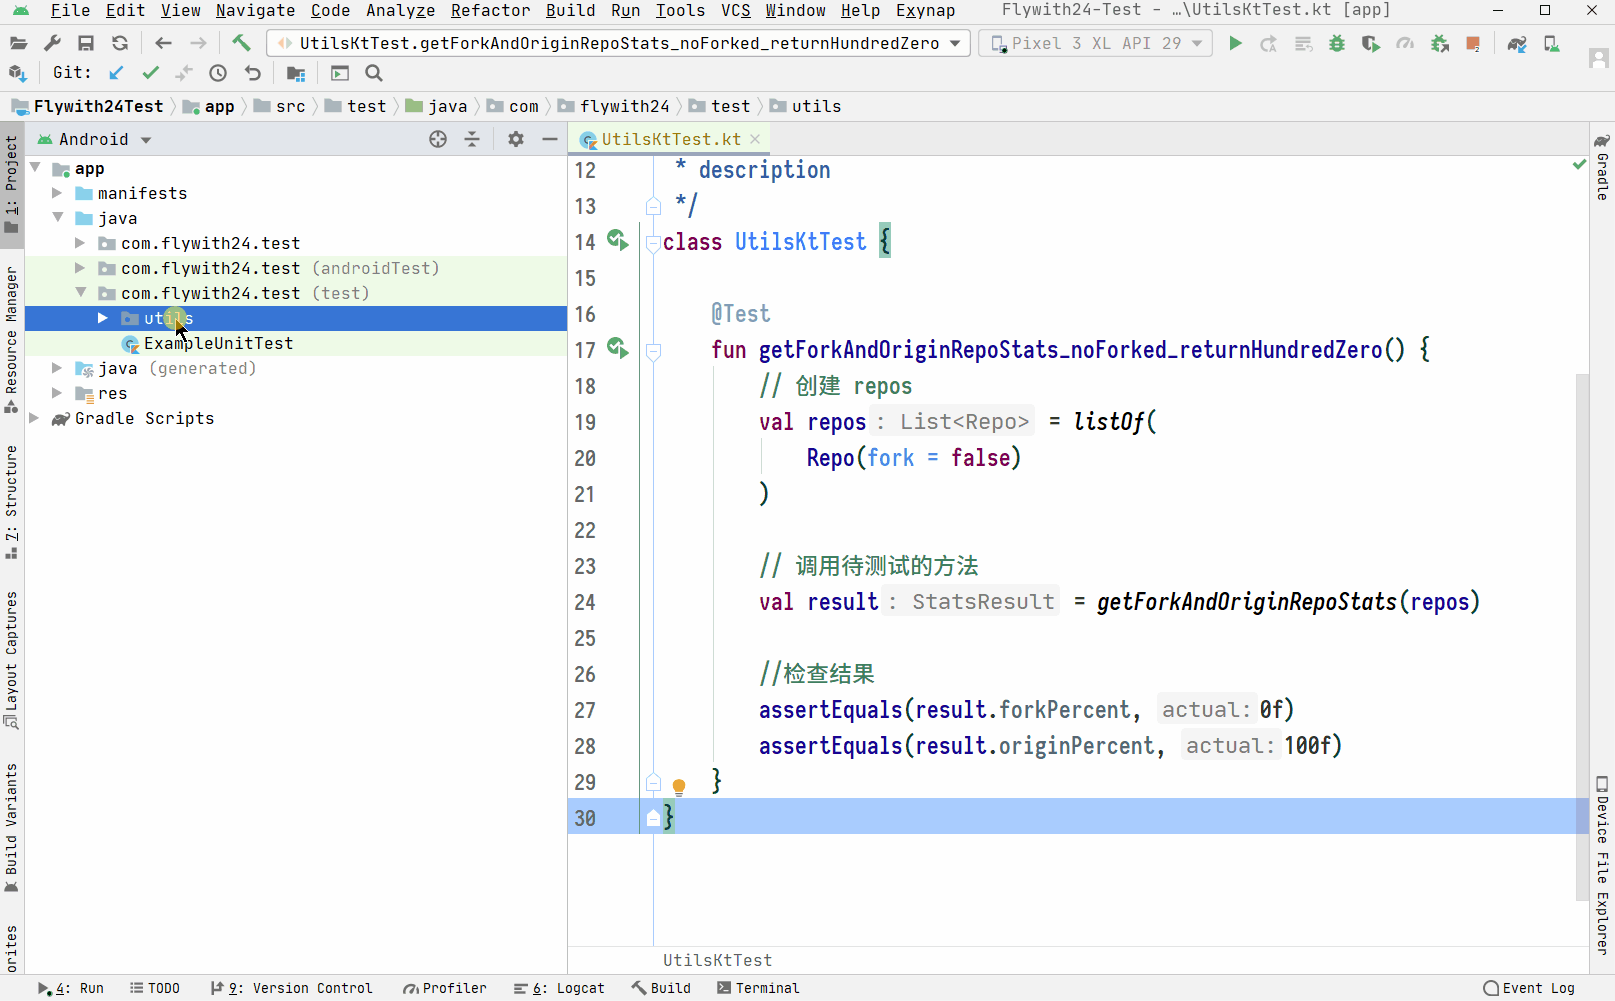Update project using the blue Git arrow
1615x1001 pixels.
(116, 73)
